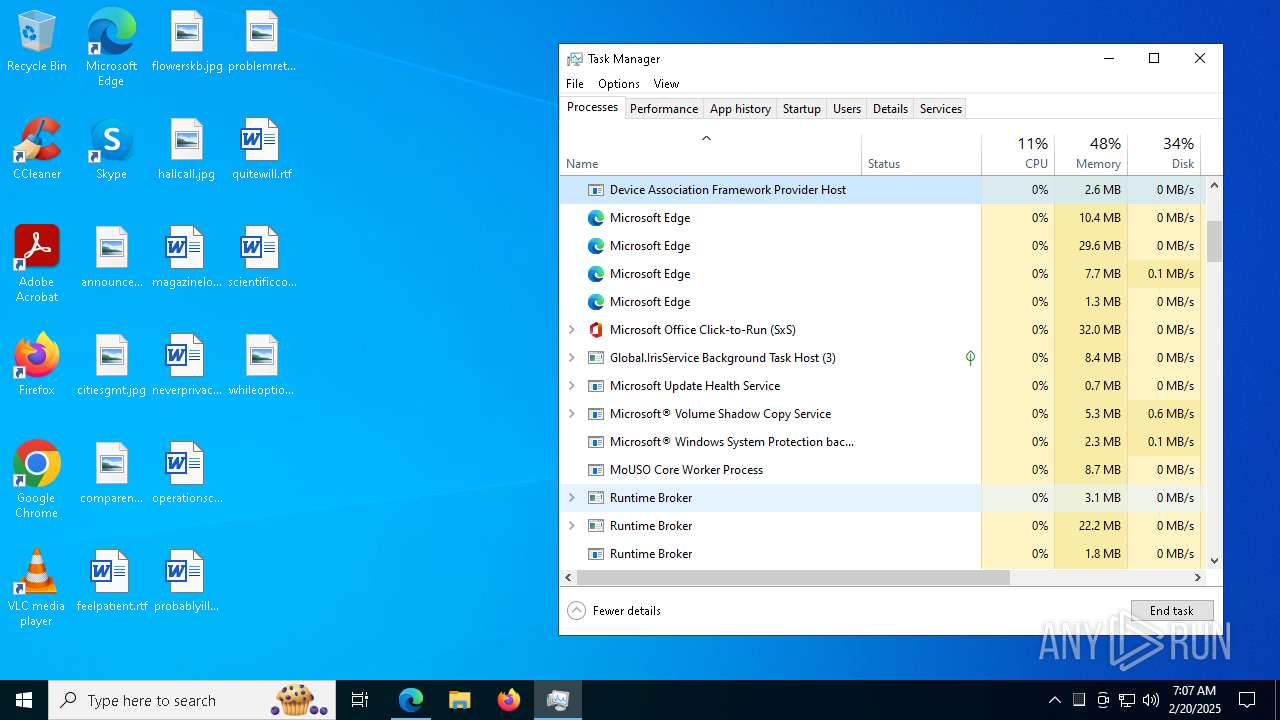
Task: Show hidden icons in system tray
Action: pyautogui.click(x=1054, y=700)
